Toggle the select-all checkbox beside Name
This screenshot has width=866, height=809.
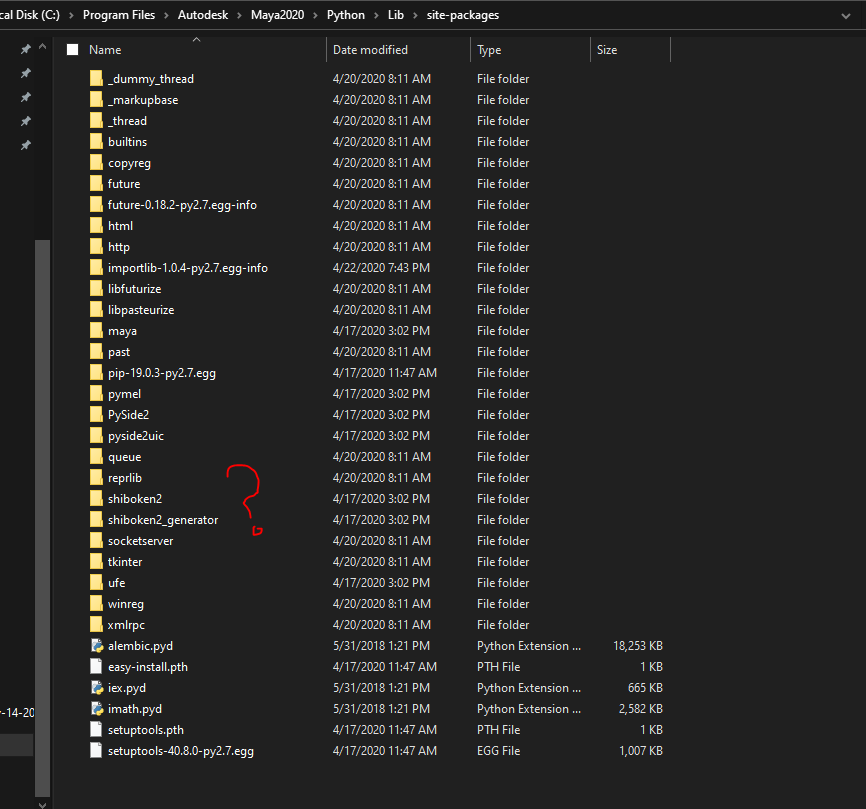pos(72,50)
